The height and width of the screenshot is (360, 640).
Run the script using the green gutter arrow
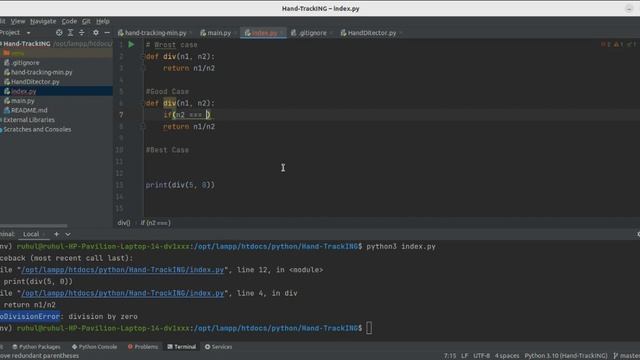pos(131,44)
